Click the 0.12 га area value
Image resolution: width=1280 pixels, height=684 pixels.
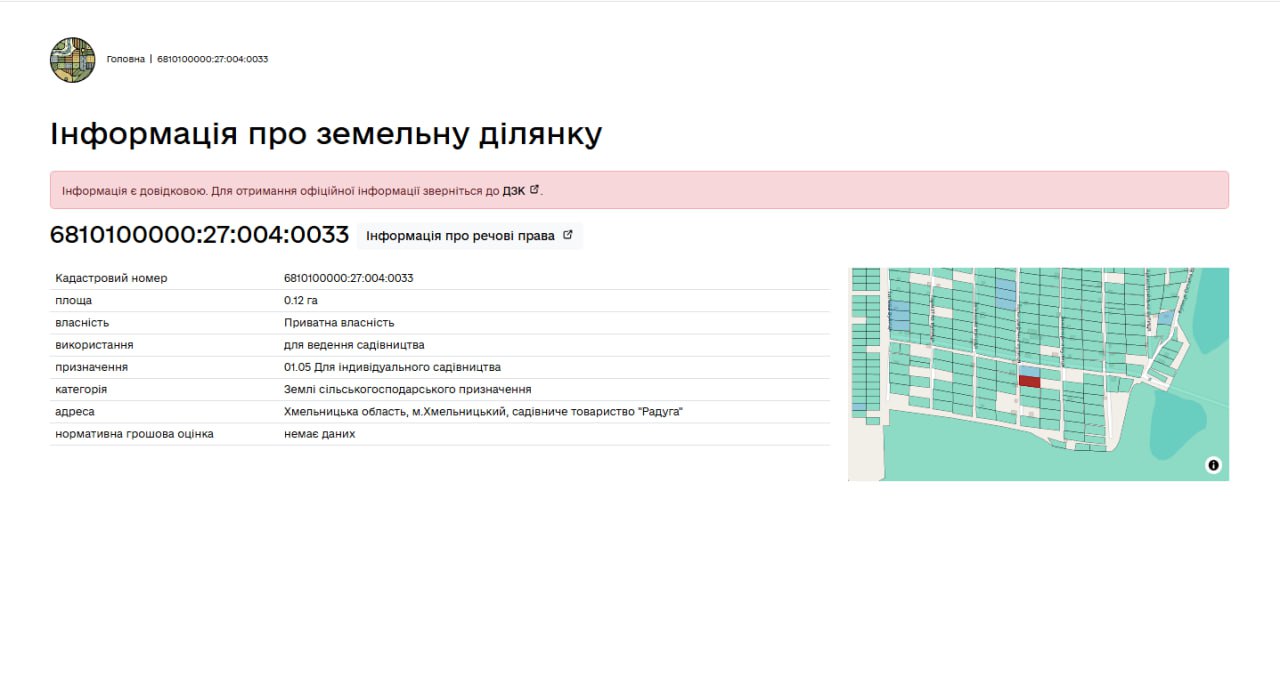click(x=300, y=300)
